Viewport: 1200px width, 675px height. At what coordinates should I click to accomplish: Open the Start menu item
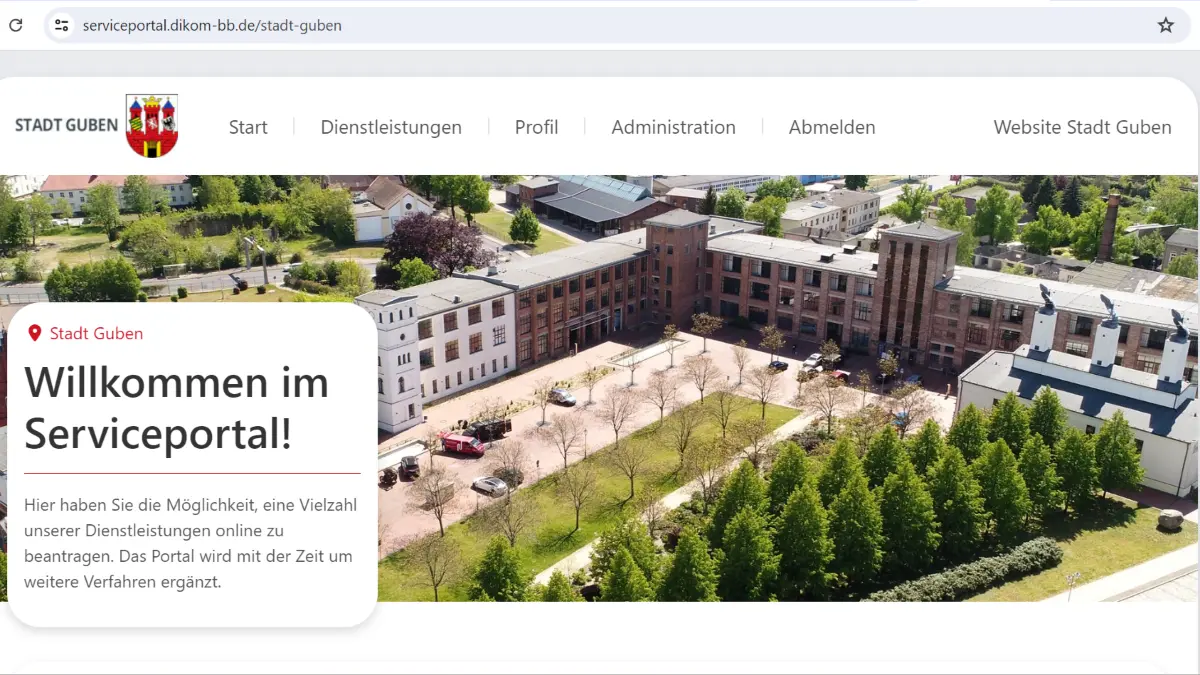click(248, 127)
